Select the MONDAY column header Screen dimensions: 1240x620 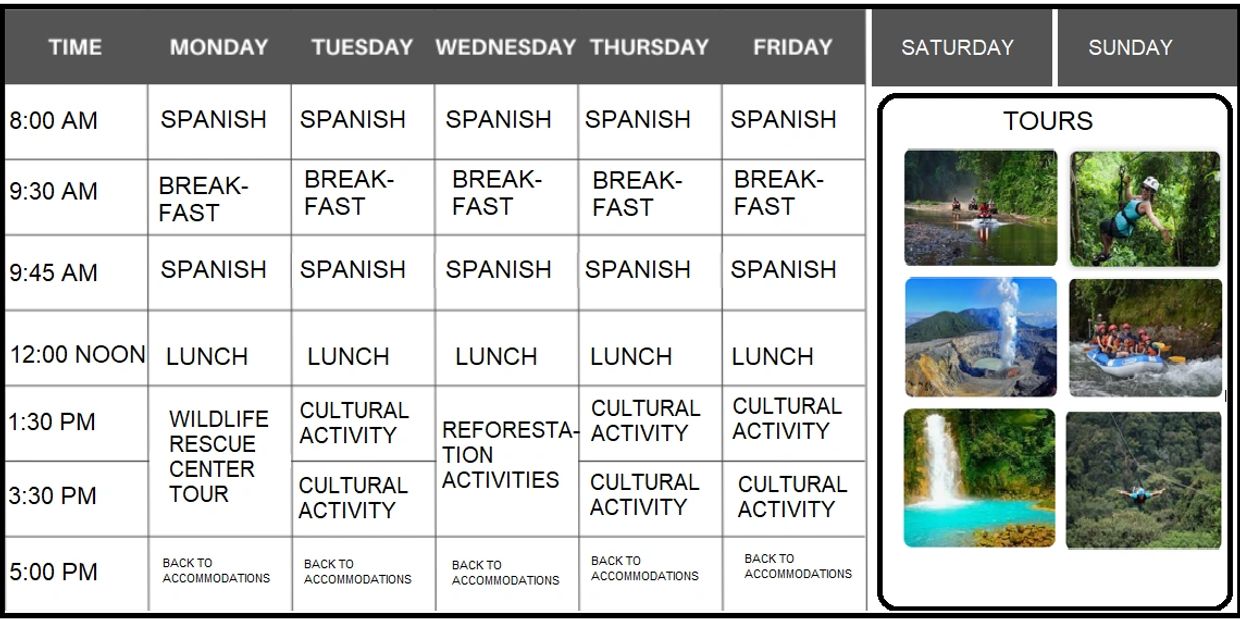click(219, 47)
